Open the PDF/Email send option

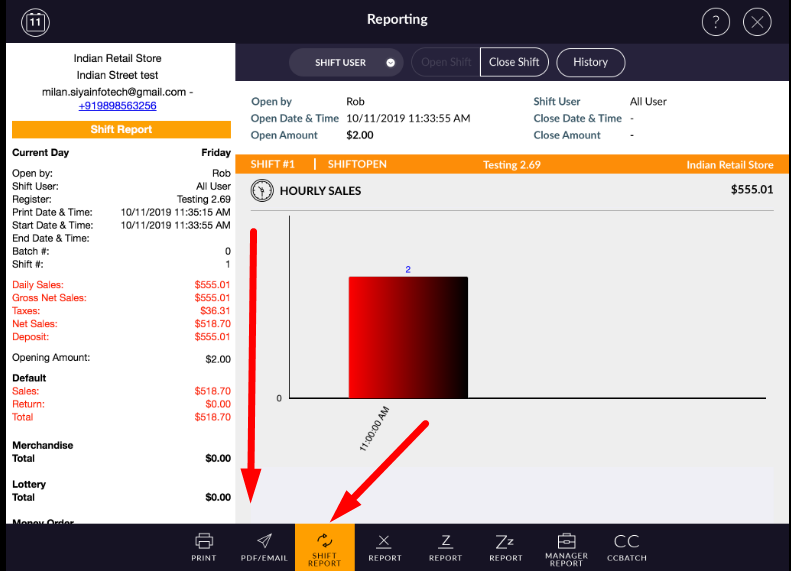[x=264, y=546]
